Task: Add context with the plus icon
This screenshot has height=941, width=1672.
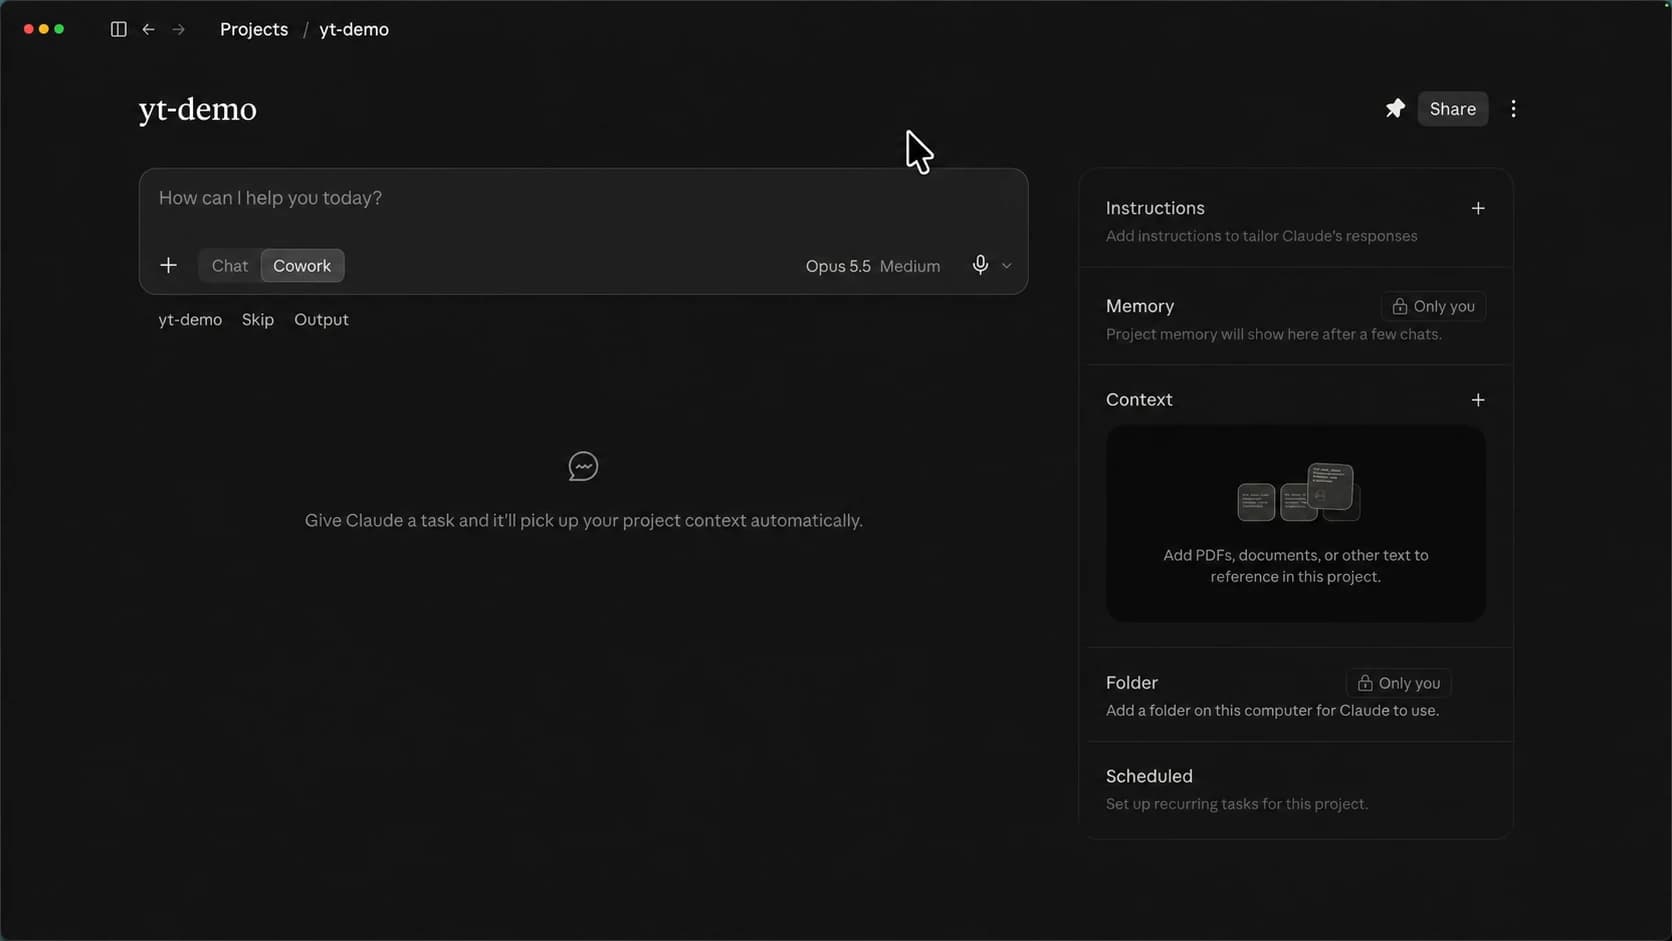Action: [1478, 399]
